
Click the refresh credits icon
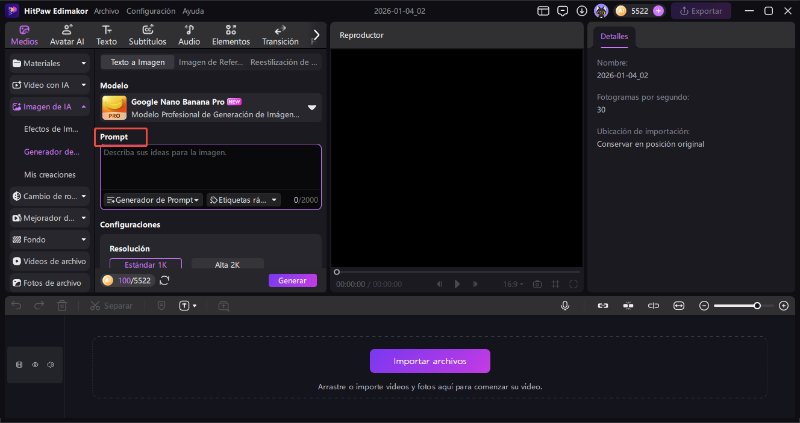coord(164,281)
